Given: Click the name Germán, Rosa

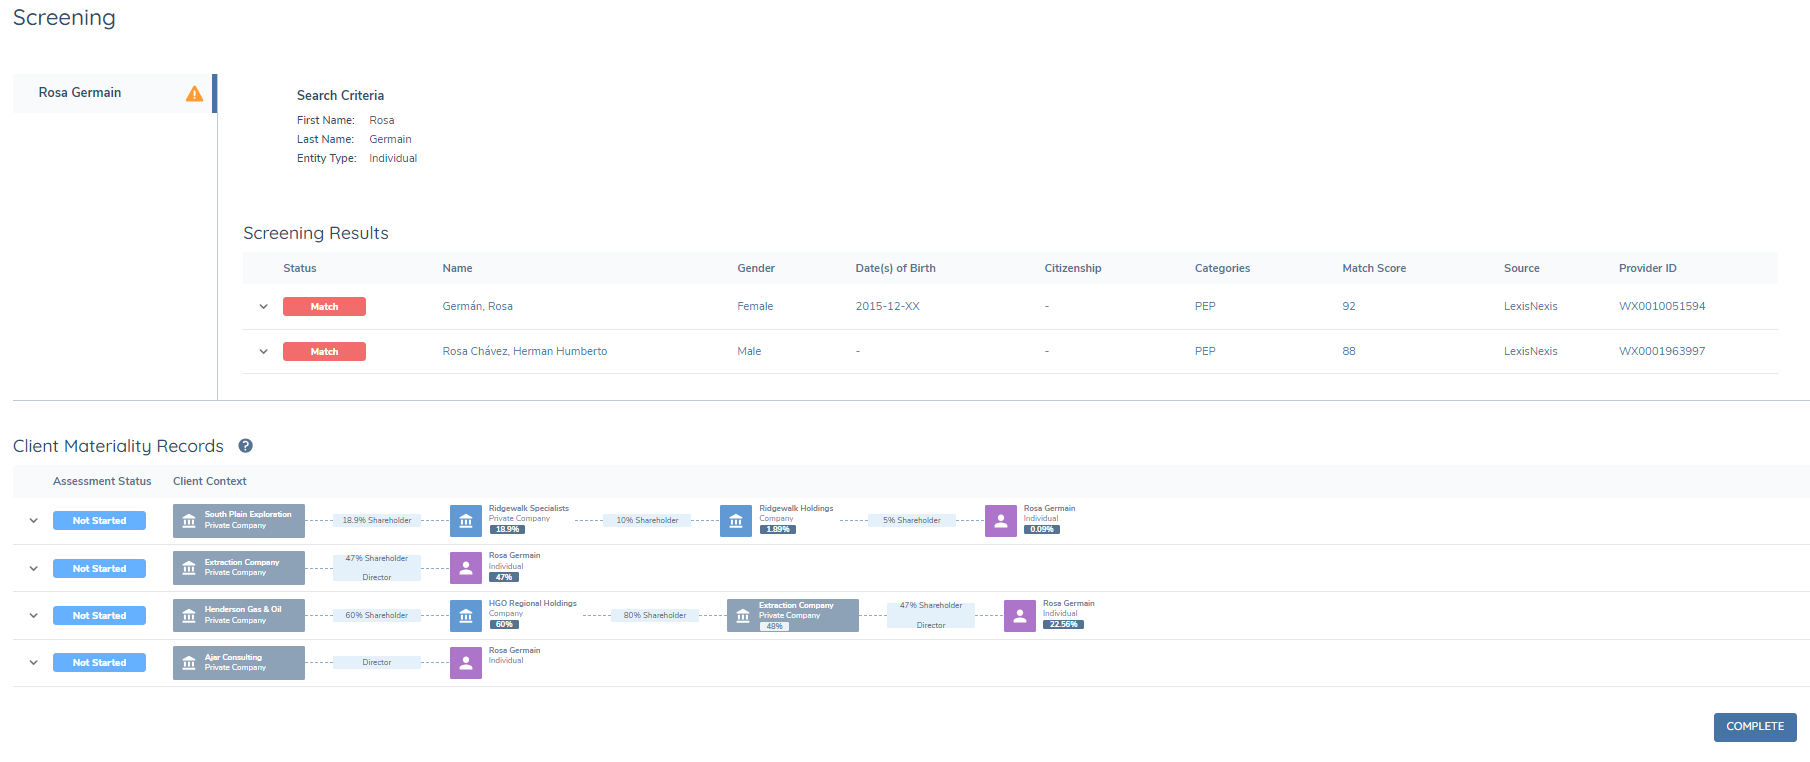Looking at the screenshot, I should 477,306.
